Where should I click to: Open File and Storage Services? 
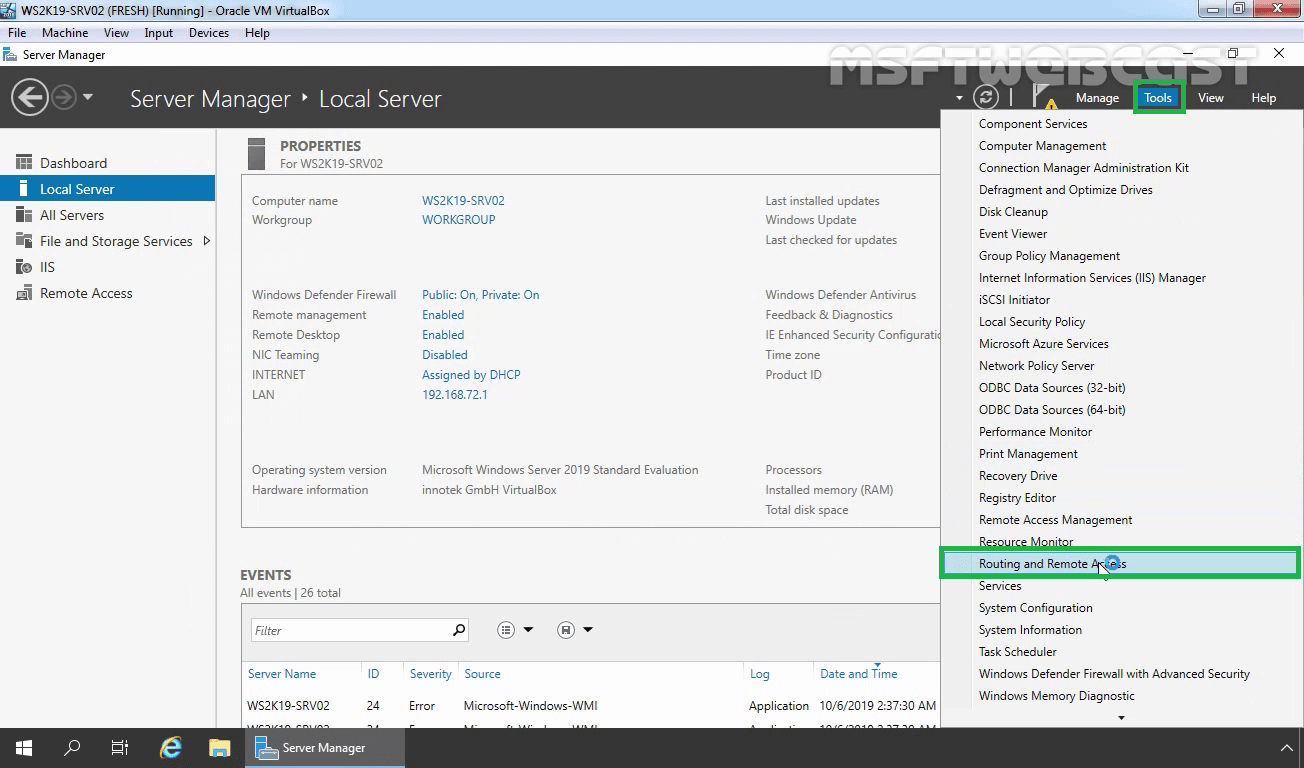coord(114,241)
